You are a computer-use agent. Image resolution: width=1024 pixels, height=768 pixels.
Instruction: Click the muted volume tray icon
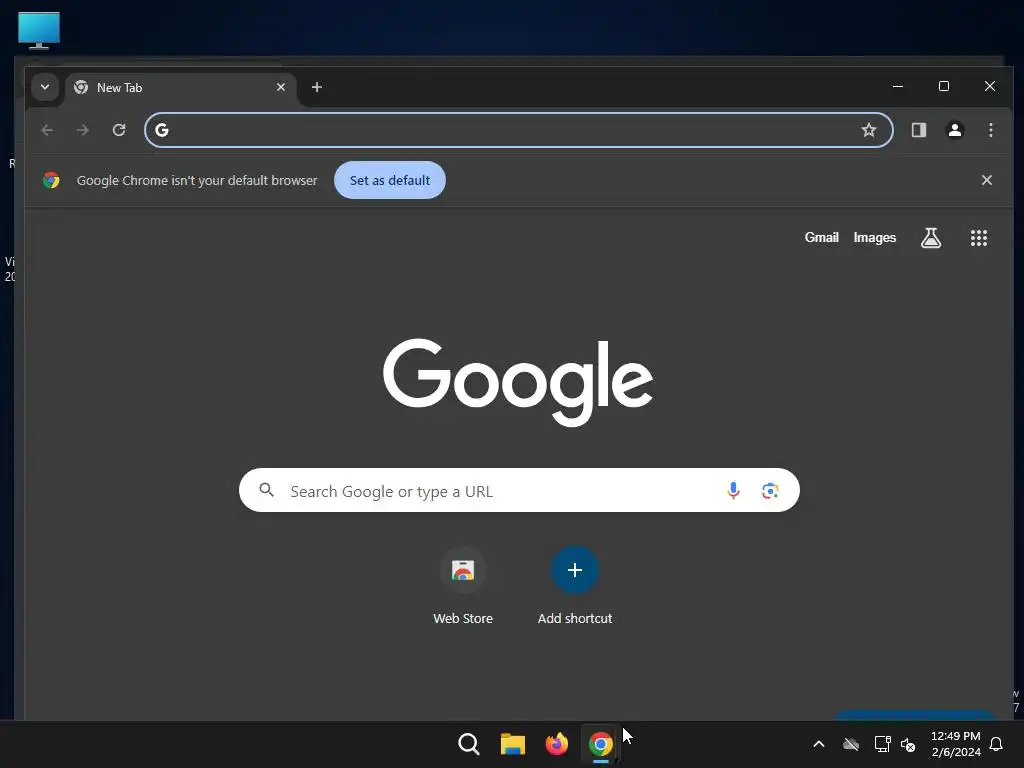(908, 744)
